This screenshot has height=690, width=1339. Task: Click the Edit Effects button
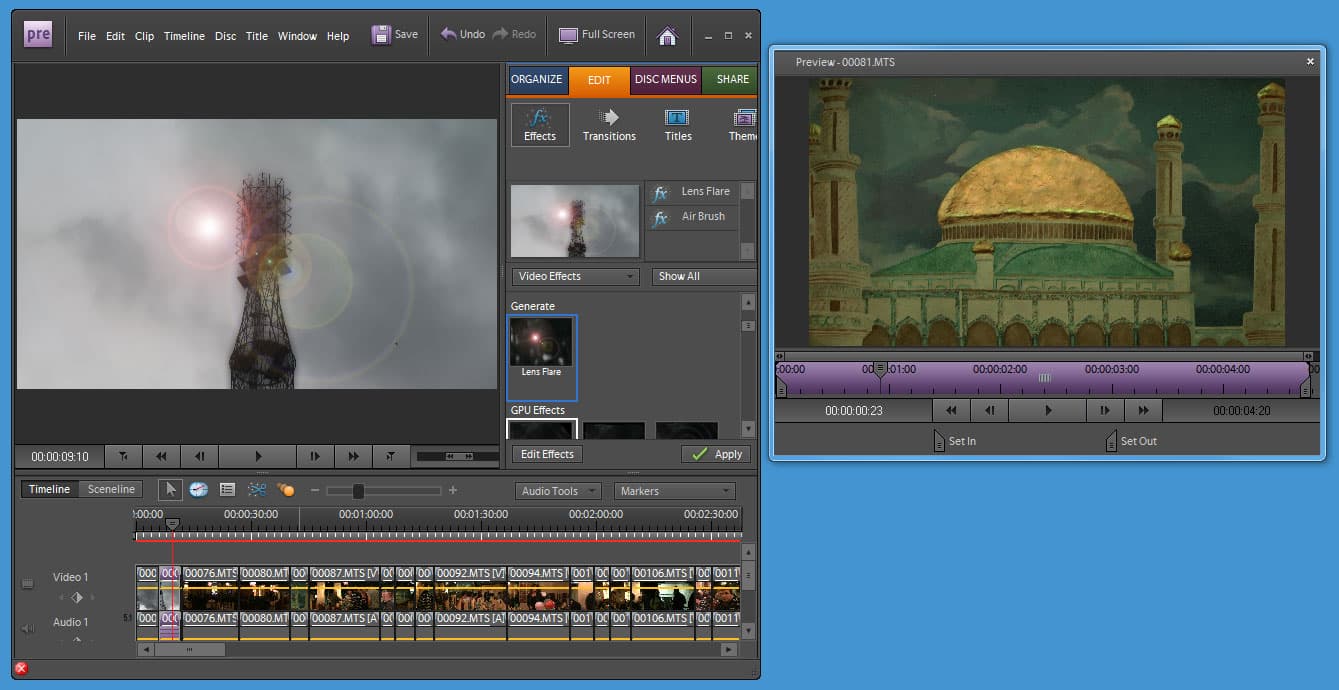tap(546, 454)
